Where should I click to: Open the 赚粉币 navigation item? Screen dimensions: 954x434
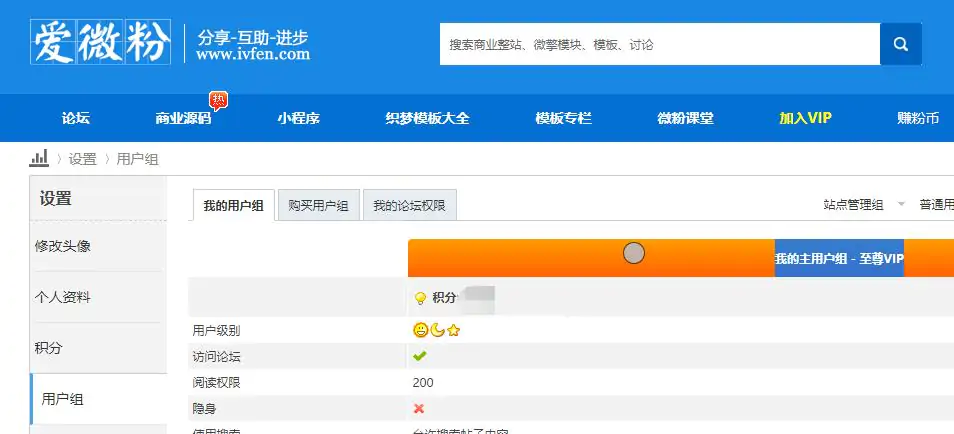(918, 118)
